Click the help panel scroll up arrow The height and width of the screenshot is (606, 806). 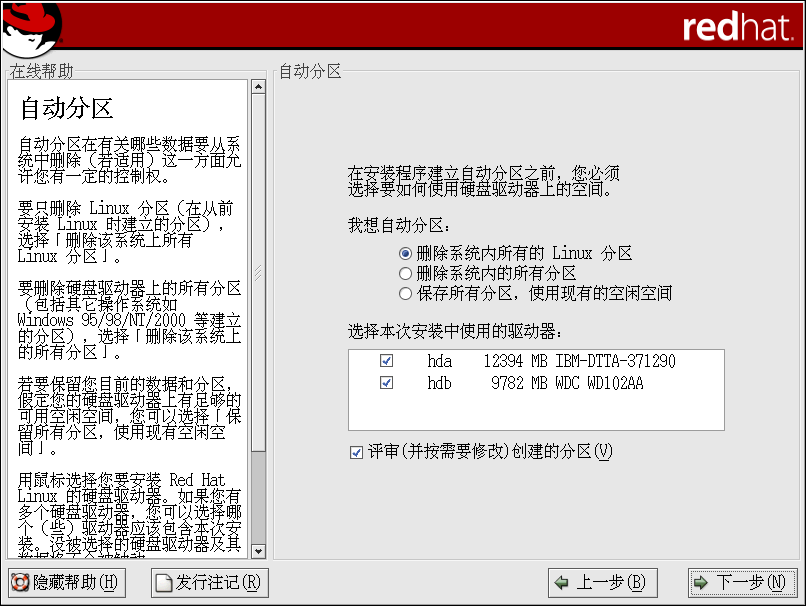click(x=258, y=87)
